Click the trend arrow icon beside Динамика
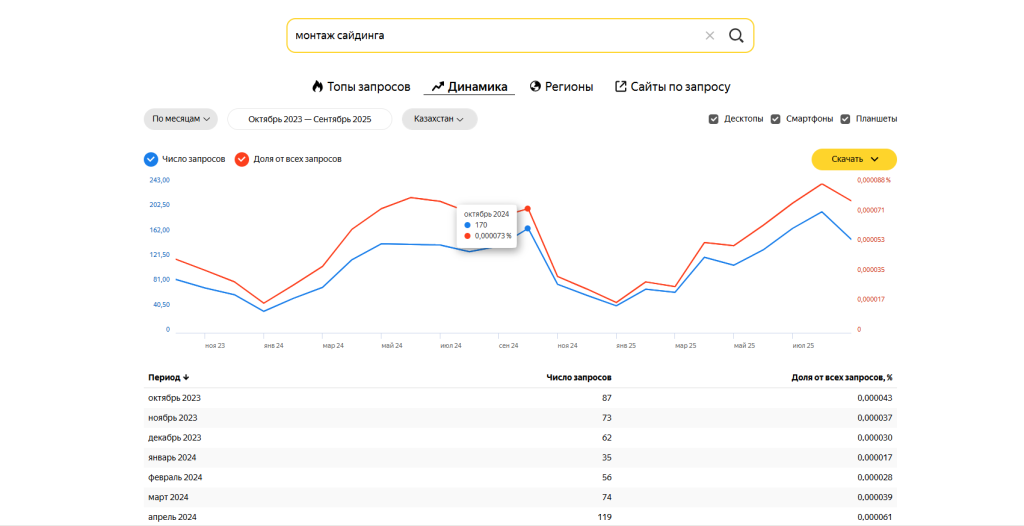This screenshot has width=1024, height=526. (x=437, y=87)
